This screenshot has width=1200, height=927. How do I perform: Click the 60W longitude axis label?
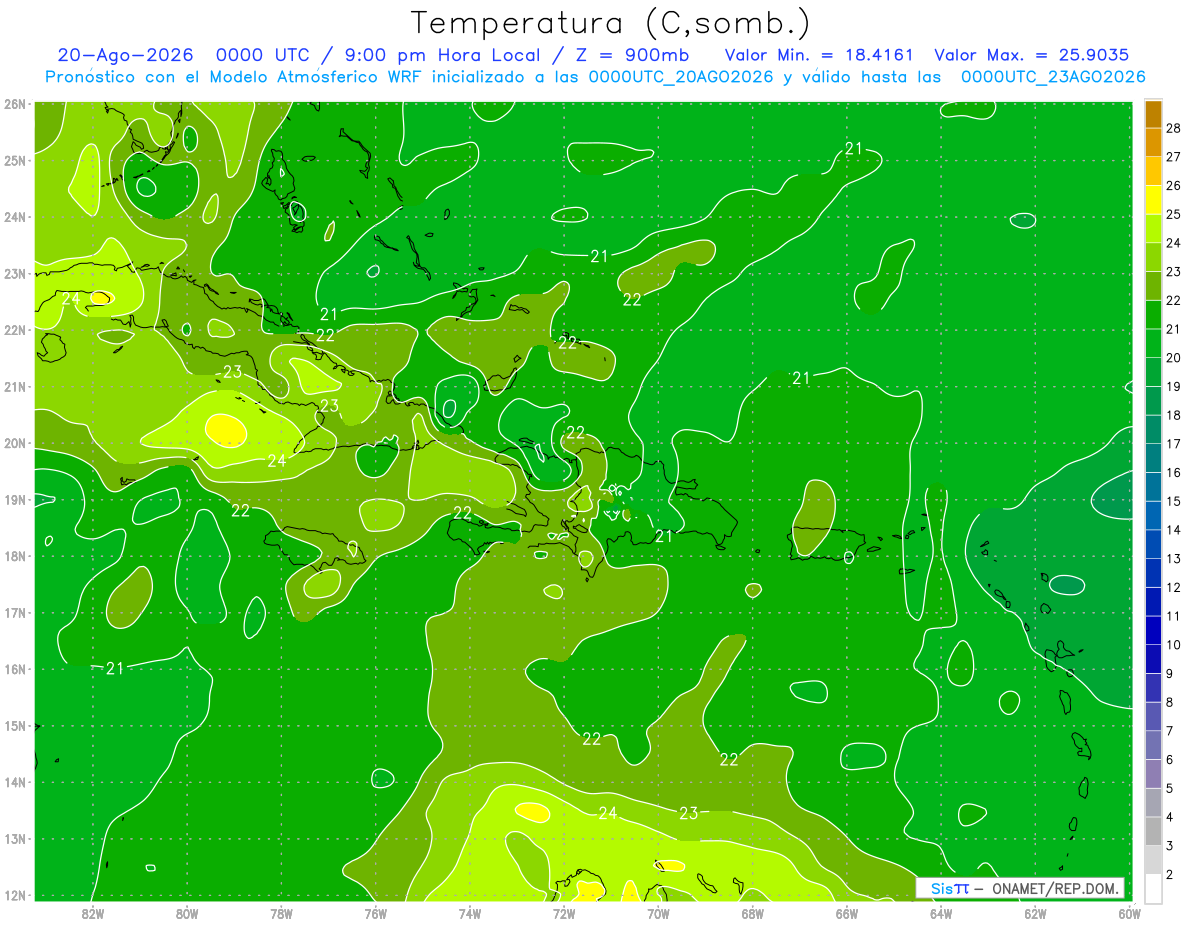click(x=1129, y=913)
